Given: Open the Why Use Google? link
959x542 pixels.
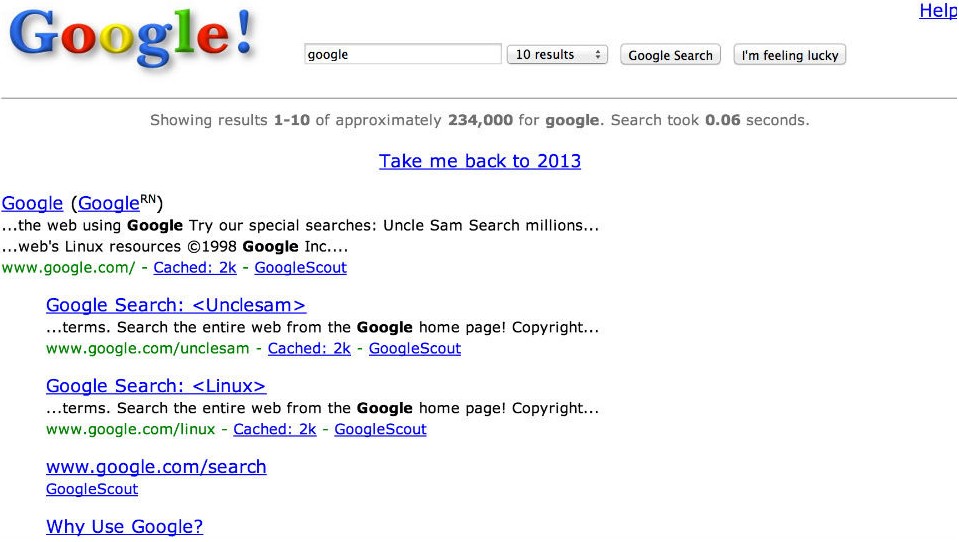Looking at the screenshot, I should [124, 526].
